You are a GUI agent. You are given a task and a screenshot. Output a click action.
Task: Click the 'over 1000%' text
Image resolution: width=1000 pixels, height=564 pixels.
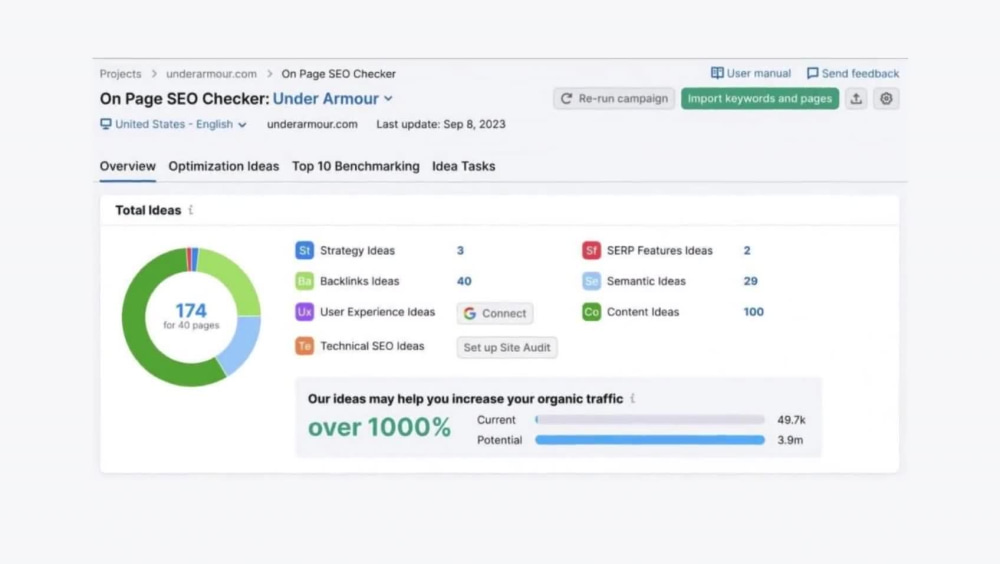pos(379,427)
